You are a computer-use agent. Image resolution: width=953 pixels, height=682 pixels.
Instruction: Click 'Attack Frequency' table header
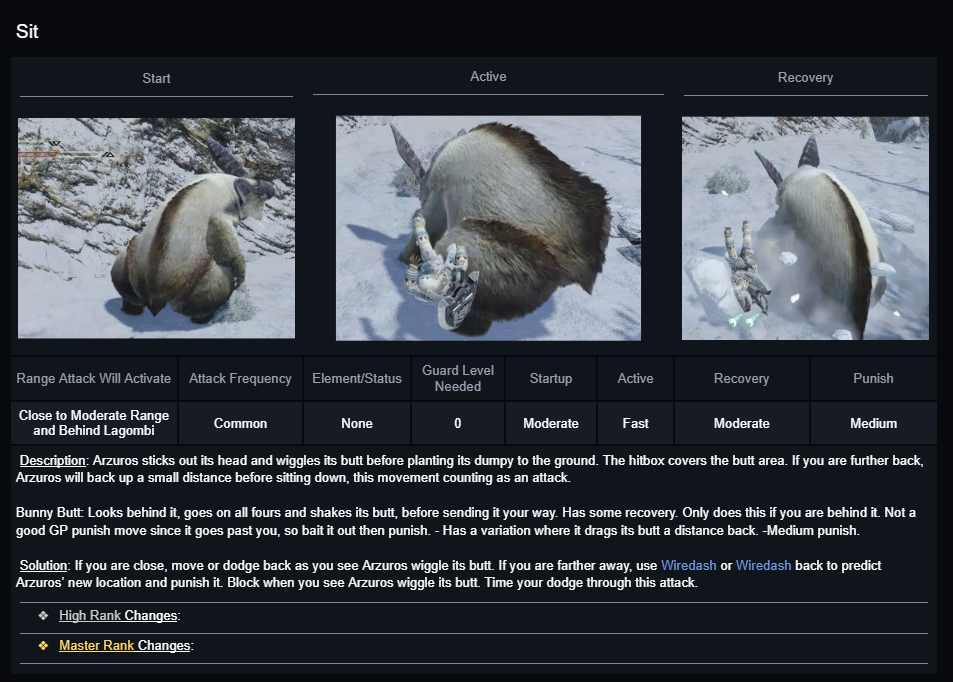pos(240,379)
